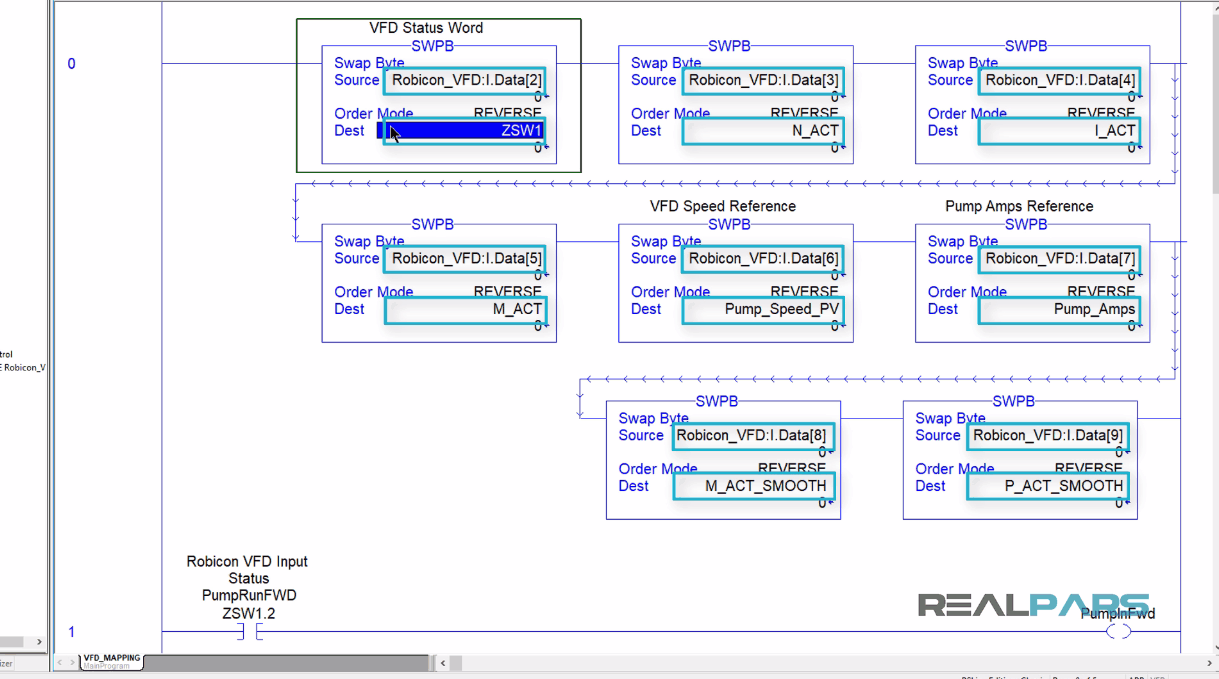Select the SWPB instruction header on rung 0
Viewport: 1219px width, 679px height.
[434, 45]
